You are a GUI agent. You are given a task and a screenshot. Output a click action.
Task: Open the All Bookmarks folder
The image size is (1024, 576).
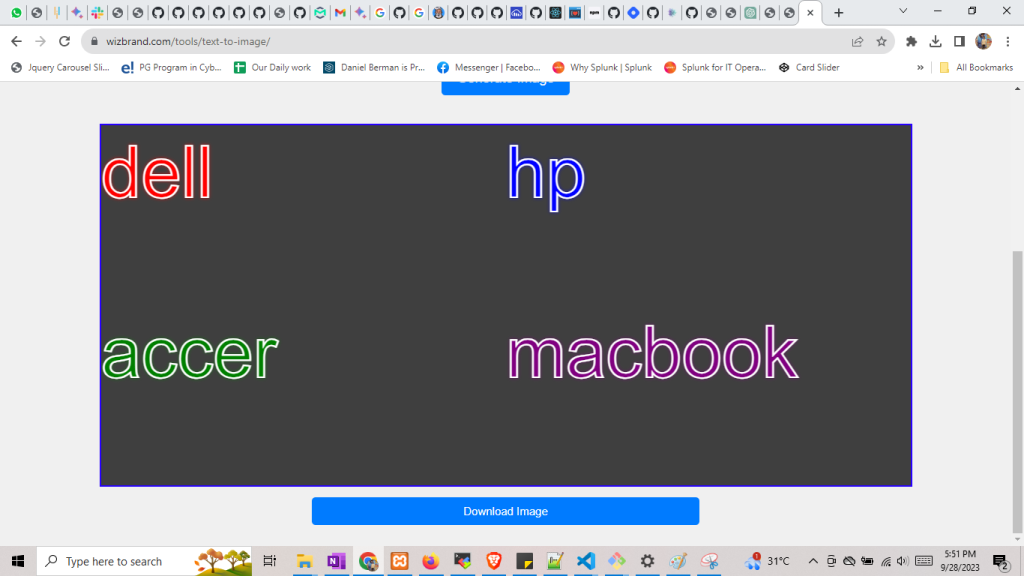[976, 68]
